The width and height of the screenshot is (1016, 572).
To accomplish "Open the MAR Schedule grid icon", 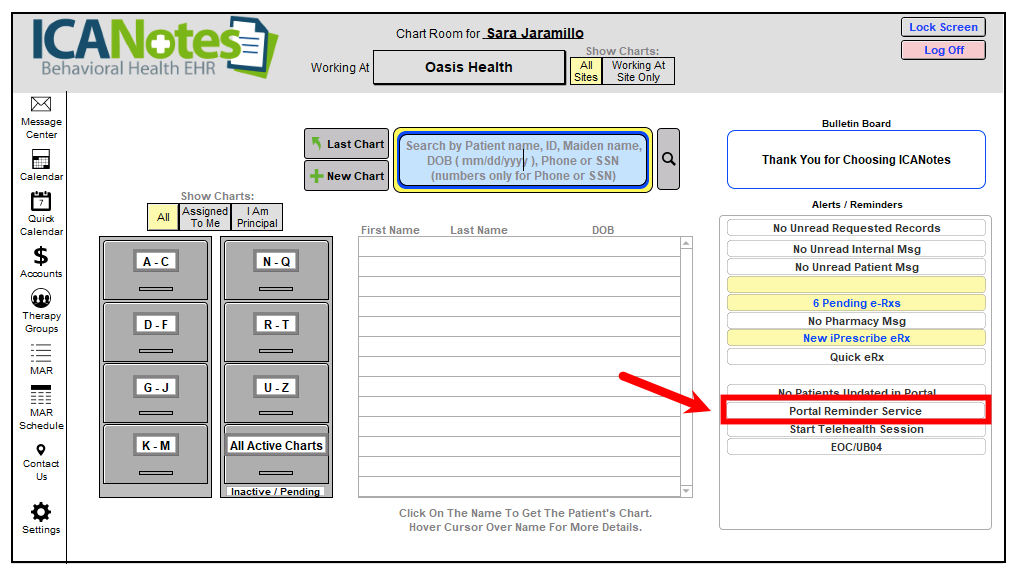I will click(x=41, y=395).
